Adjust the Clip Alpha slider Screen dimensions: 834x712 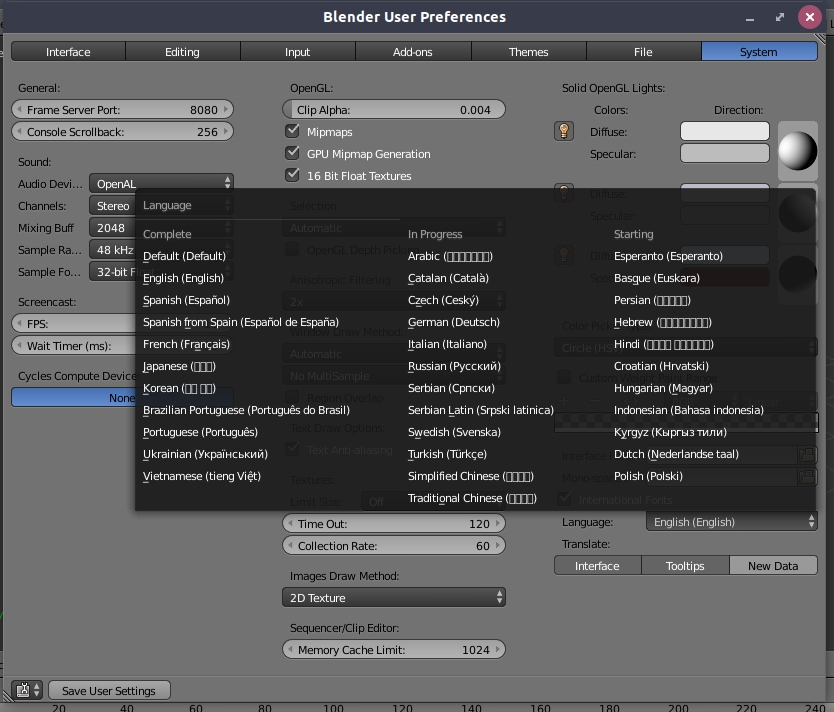(x=394, y=110)
